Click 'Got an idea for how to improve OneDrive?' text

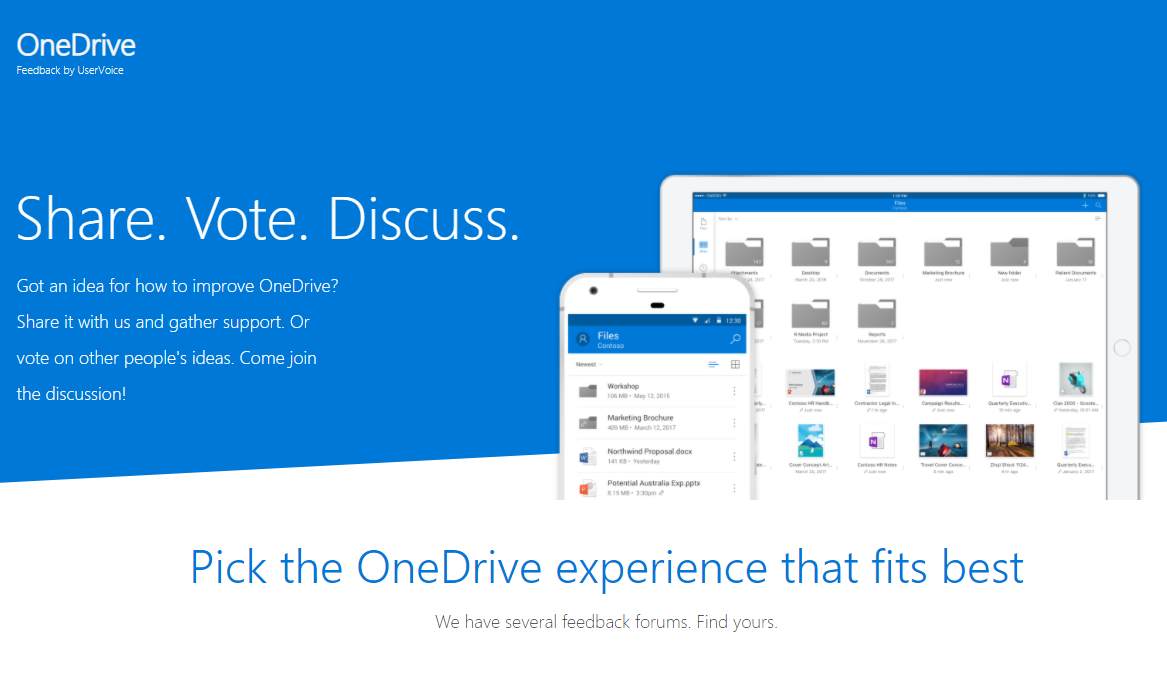pos(177,286)
